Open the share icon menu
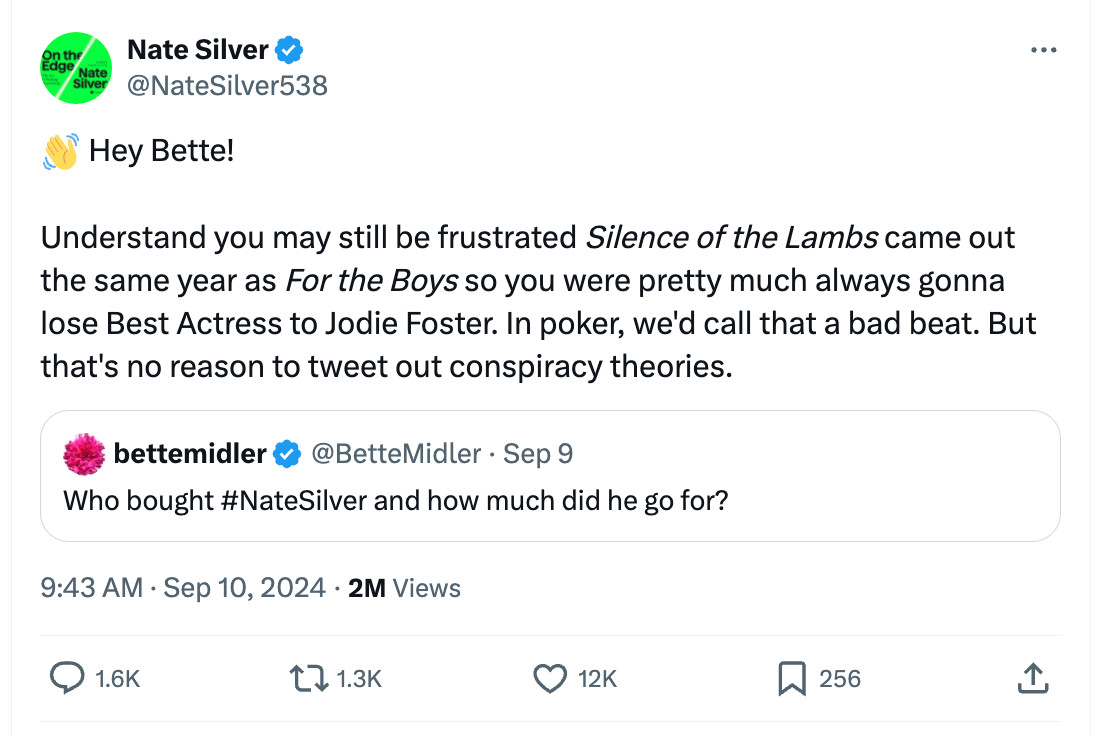1110x736 pixels. pos(1031,679)
